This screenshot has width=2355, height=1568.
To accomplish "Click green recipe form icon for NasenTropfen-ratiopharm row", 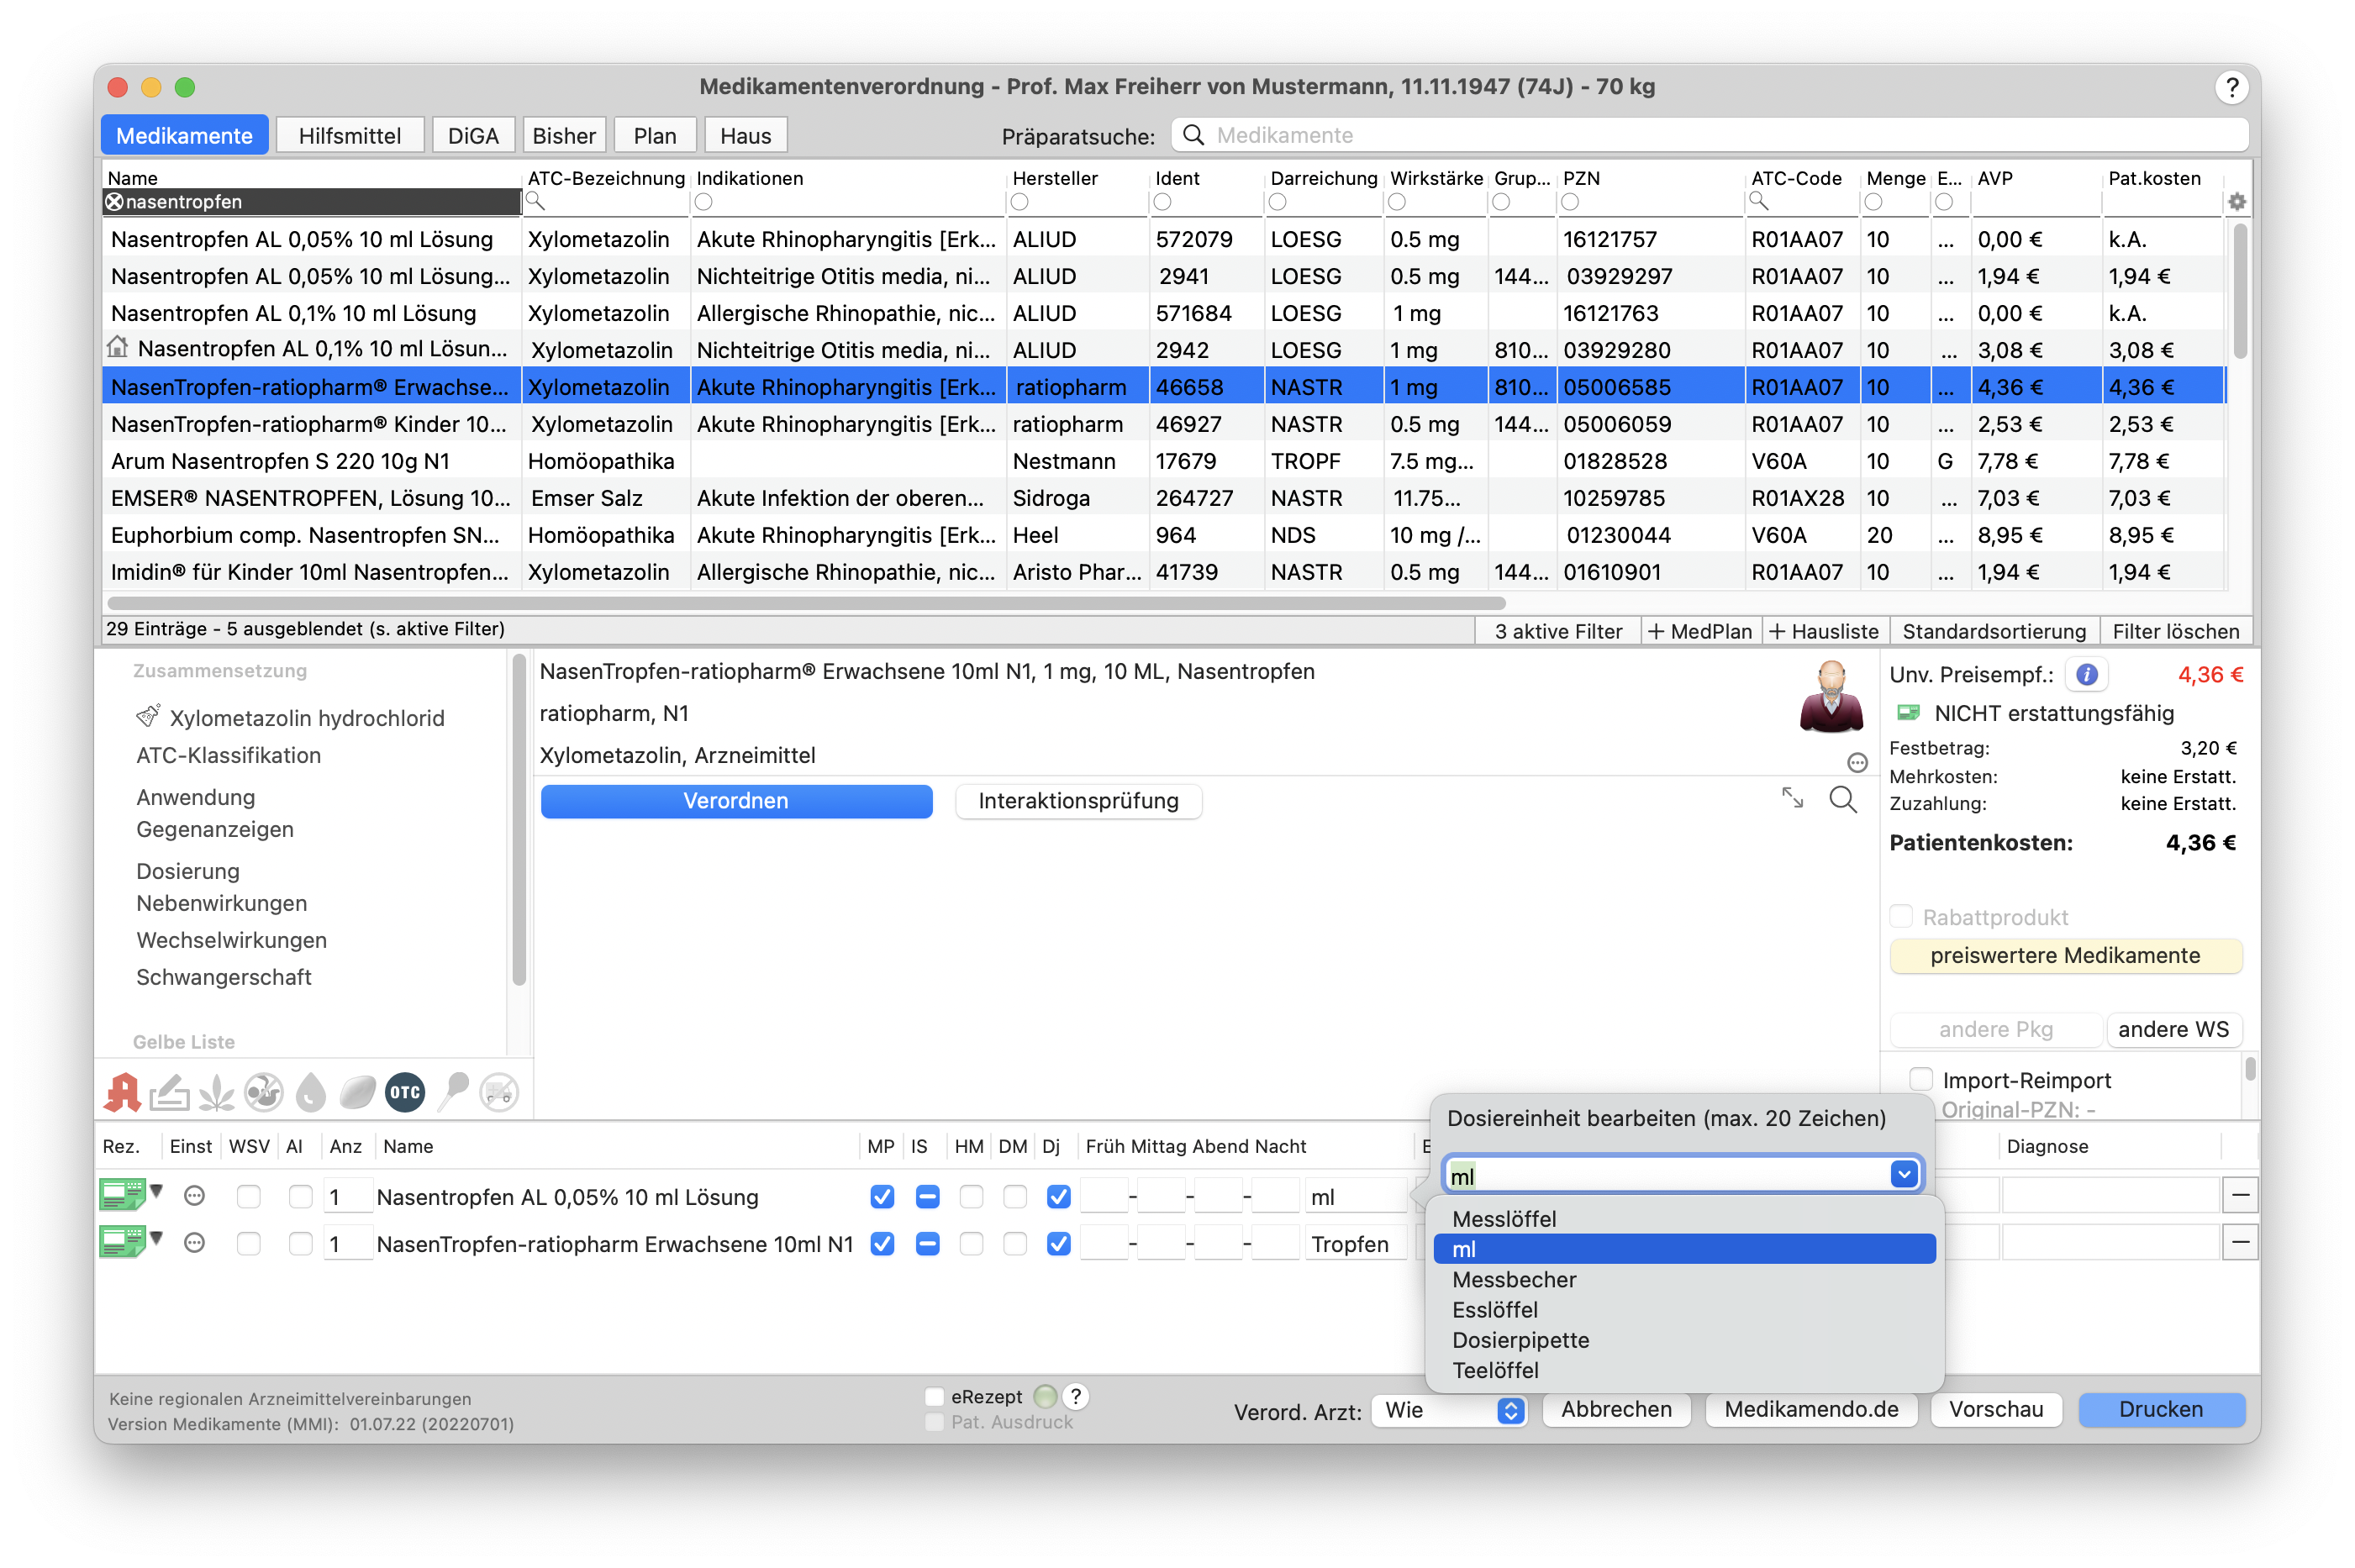I will point(123,1242).
